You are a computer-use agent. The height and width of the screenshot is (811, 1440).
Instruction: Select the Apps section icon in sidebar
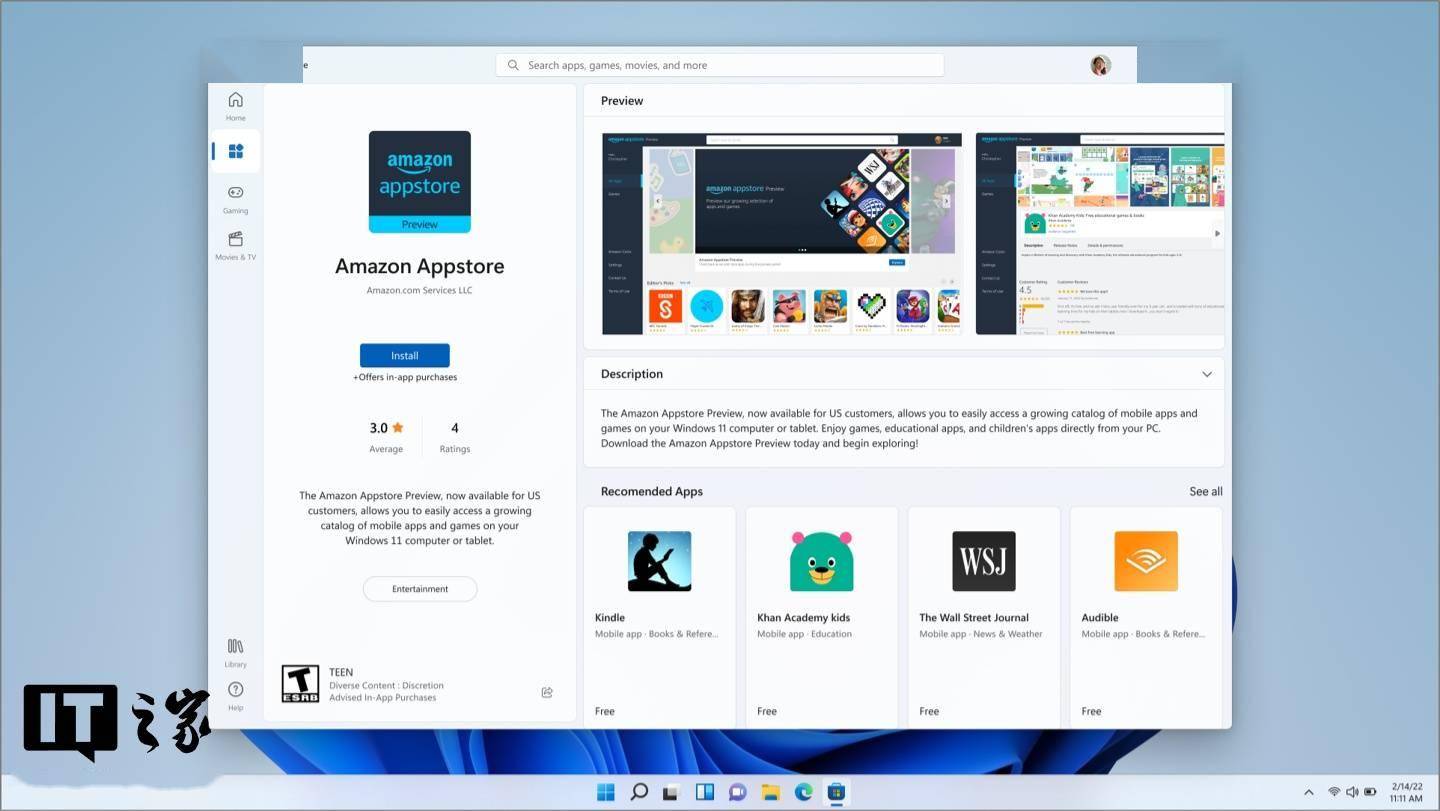coord(236,151)
